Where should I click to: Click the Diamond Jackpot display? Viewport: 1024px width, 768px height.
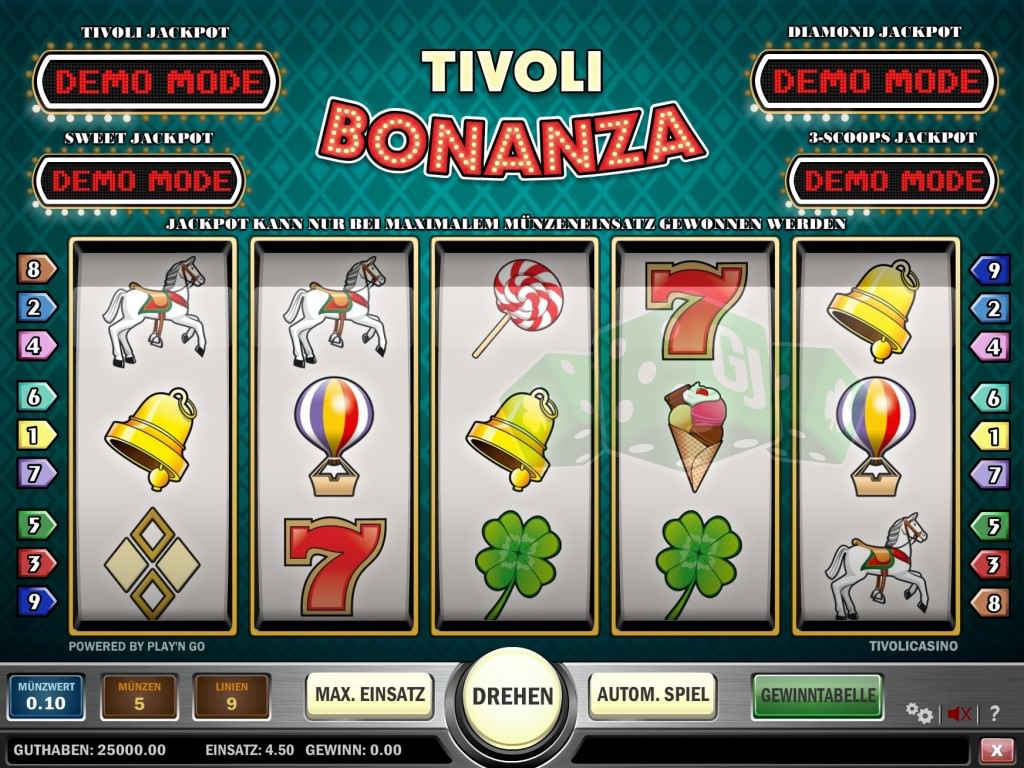point(875,82)
